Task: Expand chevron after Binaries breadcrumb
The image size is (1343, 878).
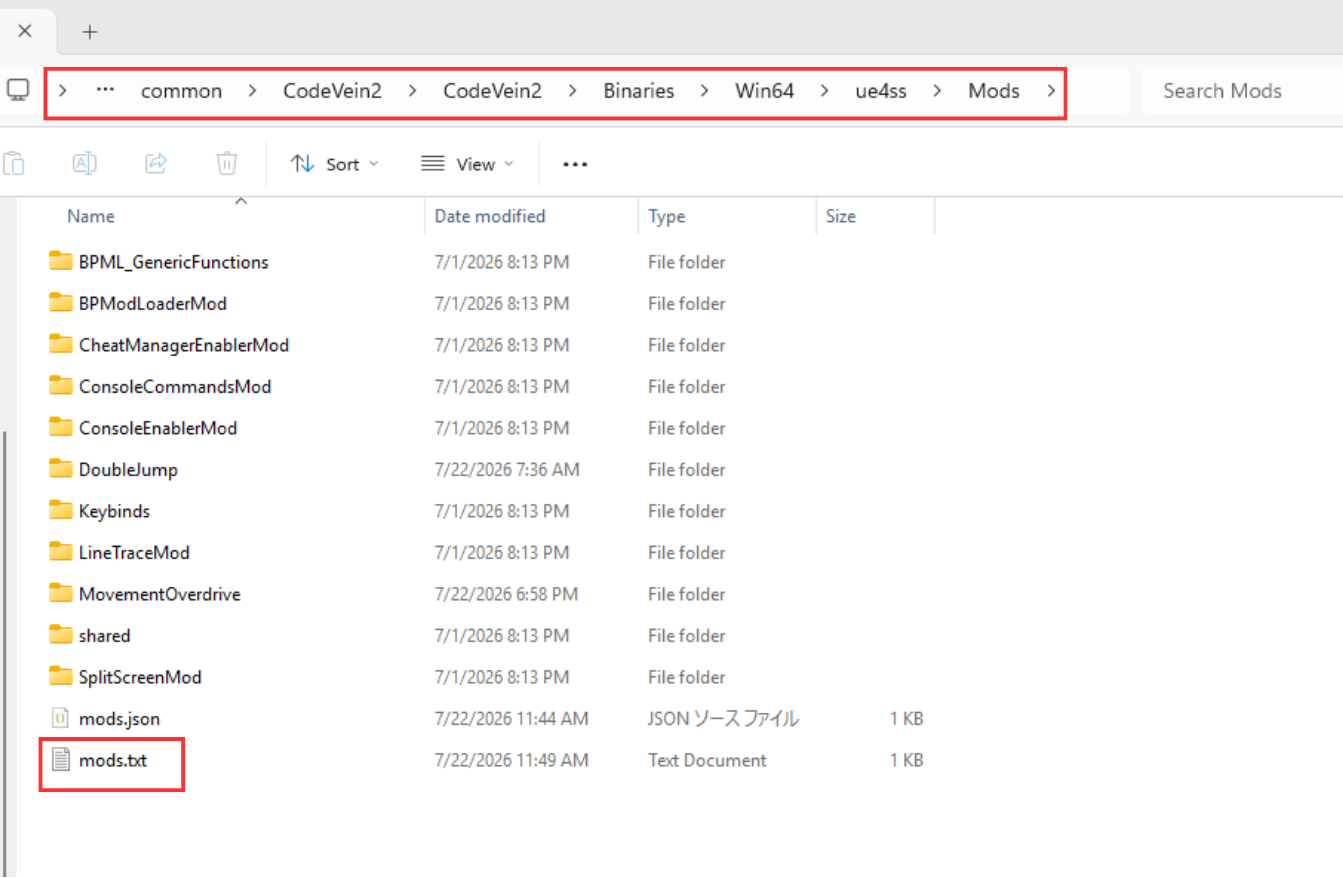Action: click(705, 91)
